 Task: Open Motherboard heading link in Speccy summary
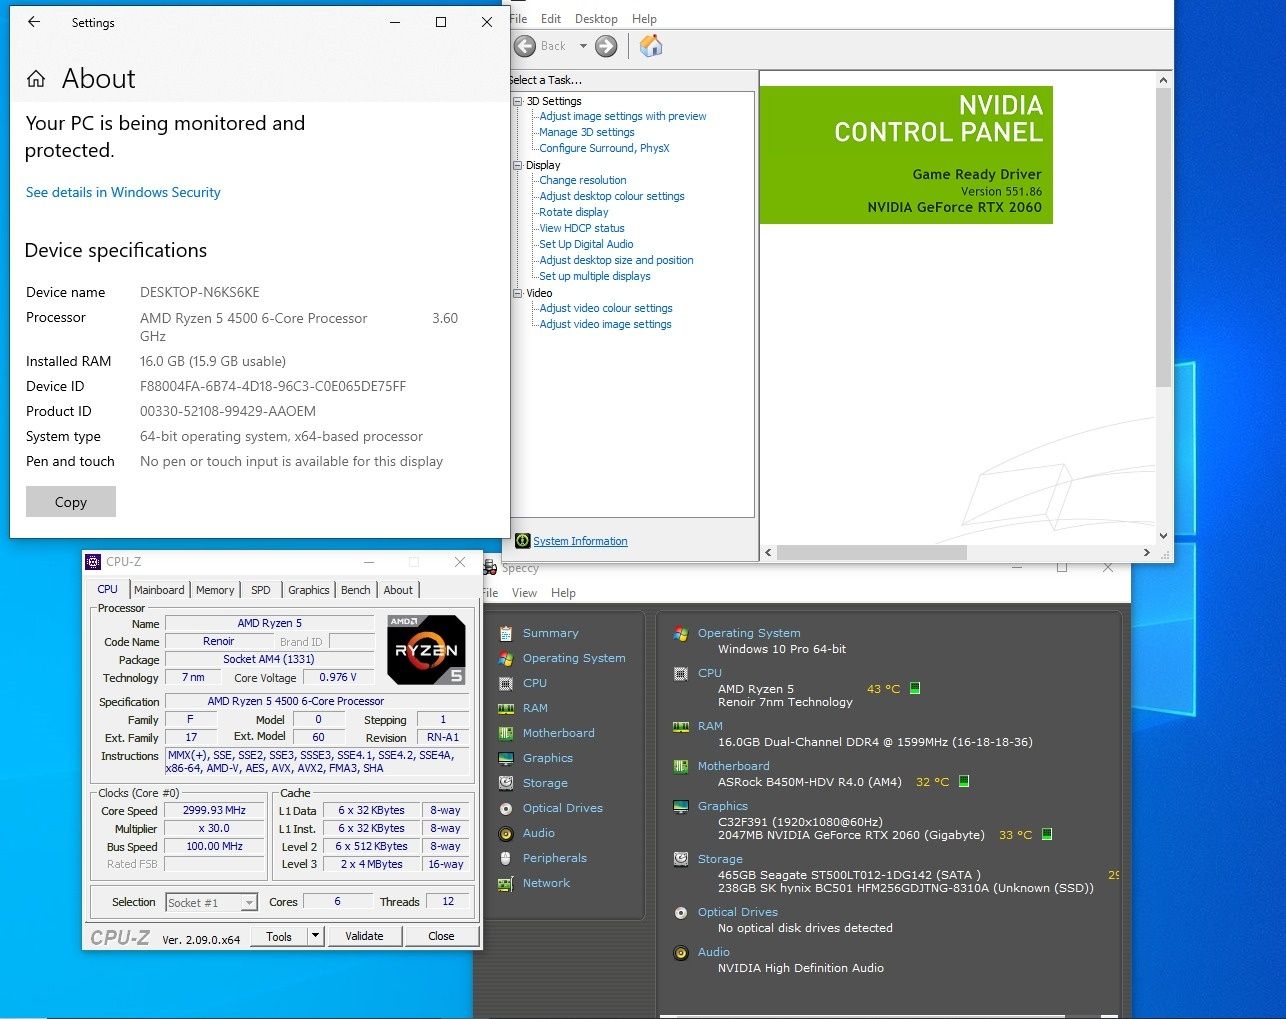click(x=734, y=766)
